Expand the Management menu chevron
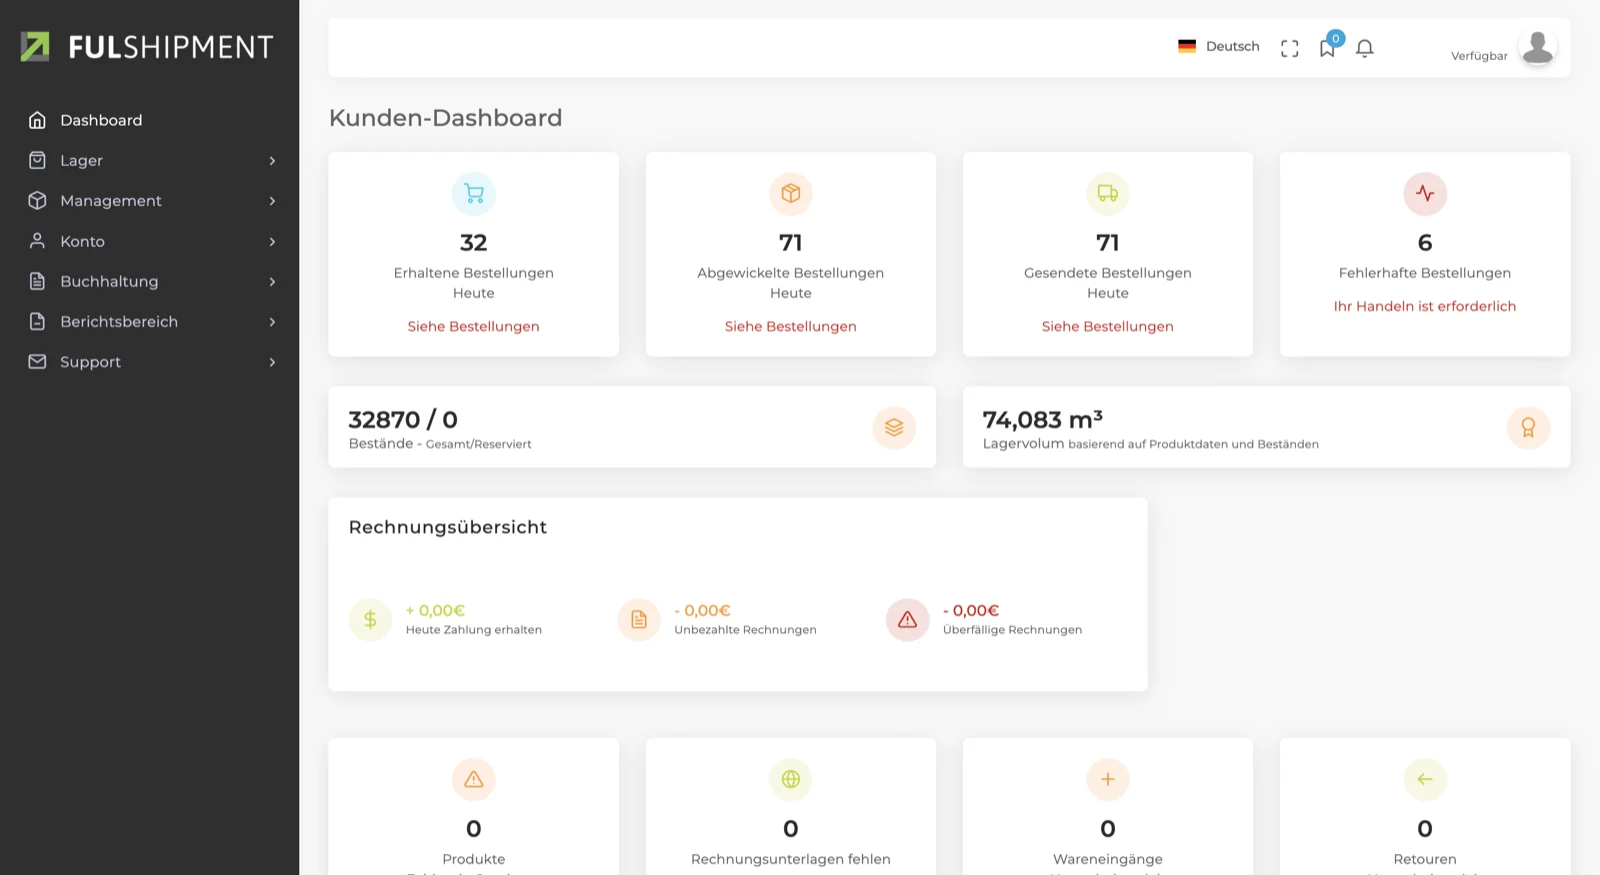The height and width of the screenshot is (875, 1600). pyautogui.click(x=272, y=201)
